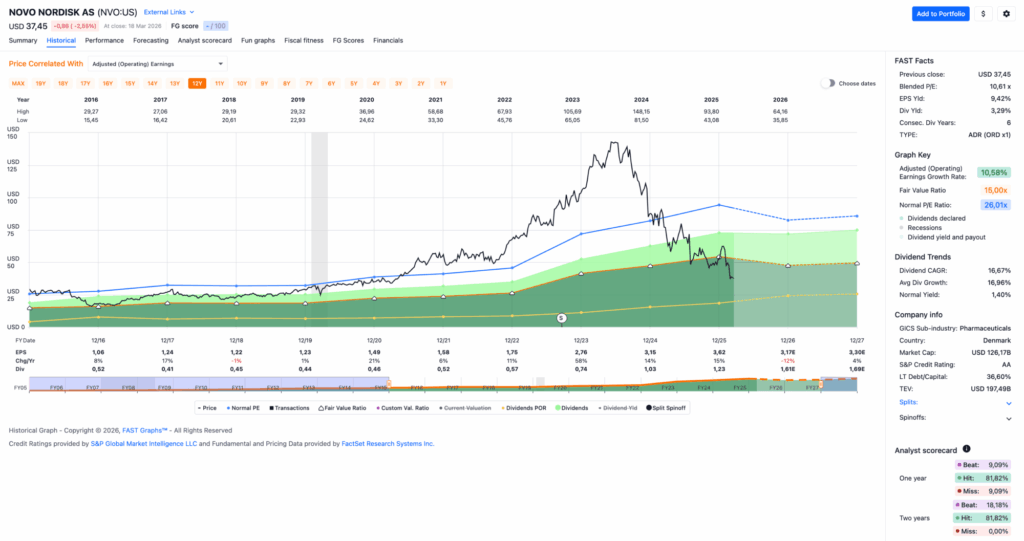This screenshot has width=1024, height=541.
Task: Click the split marker S on chart
Action: pos(561,318)
